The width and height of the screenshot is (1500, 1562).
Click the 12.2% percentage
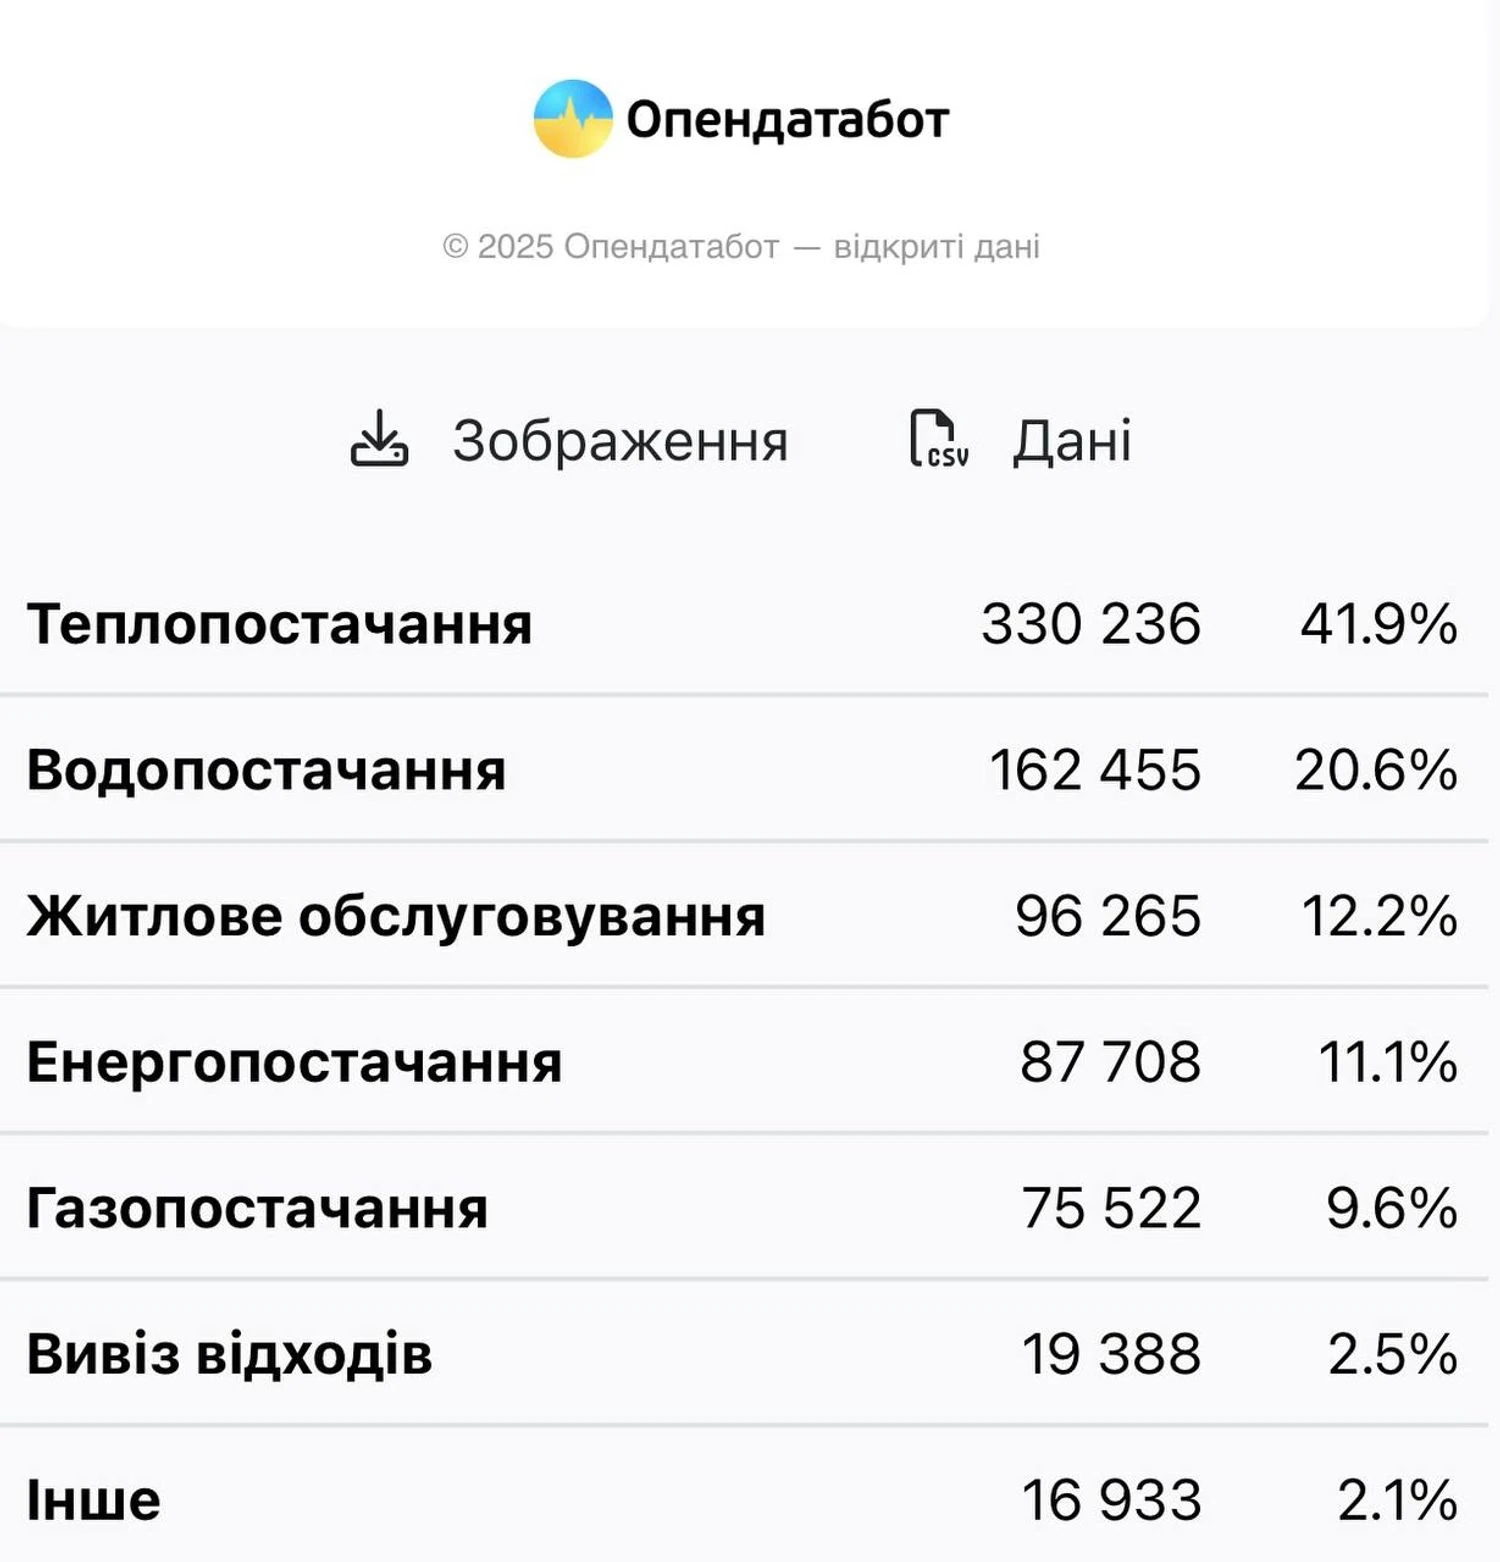(1379, 916)
